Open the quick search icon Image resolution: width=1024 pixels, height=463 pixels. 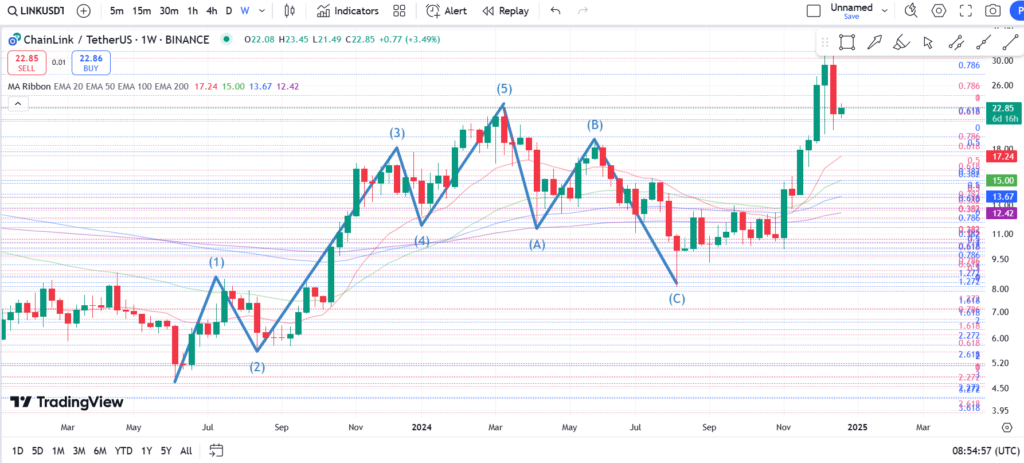point(911,11)
